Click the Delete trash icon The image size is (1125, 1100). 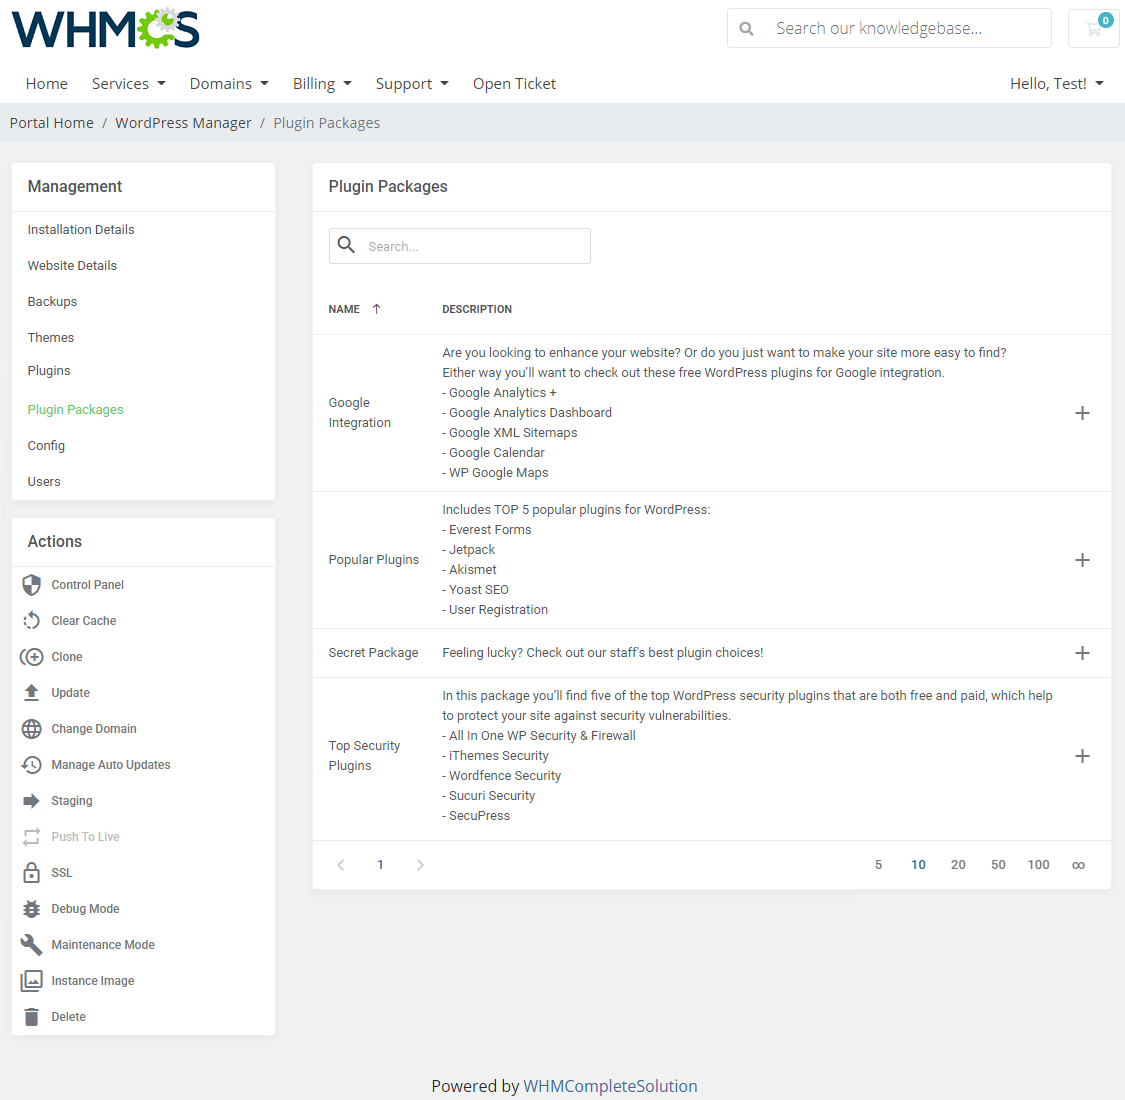click(x=32, y=1016)
